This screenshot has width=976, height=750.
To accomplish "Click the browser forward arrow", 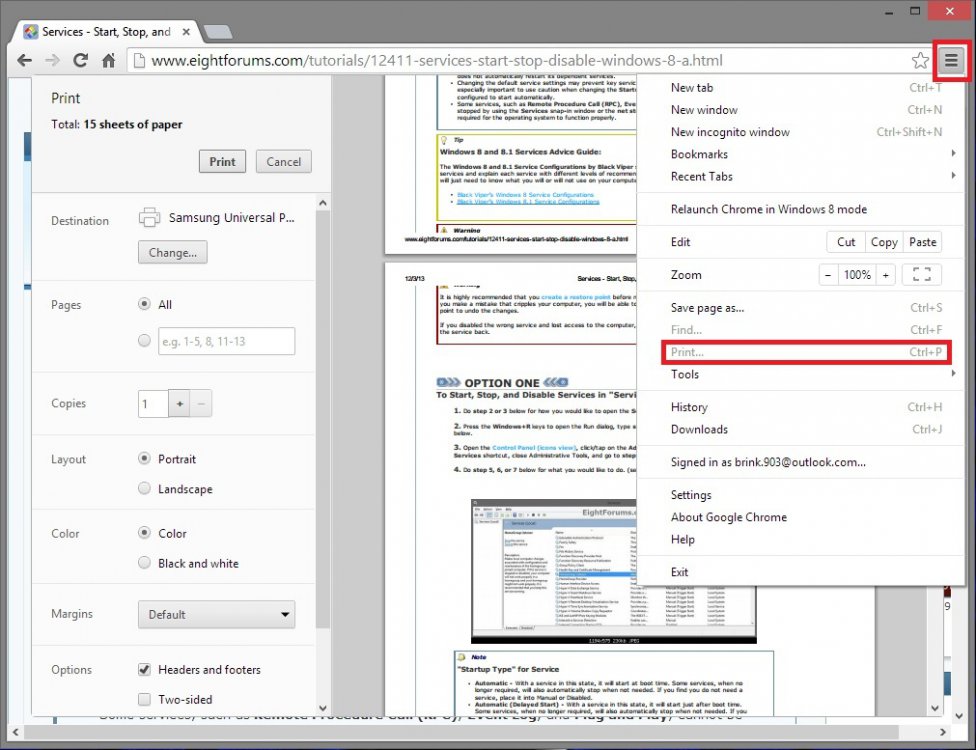I will click(x=52, y=60).
